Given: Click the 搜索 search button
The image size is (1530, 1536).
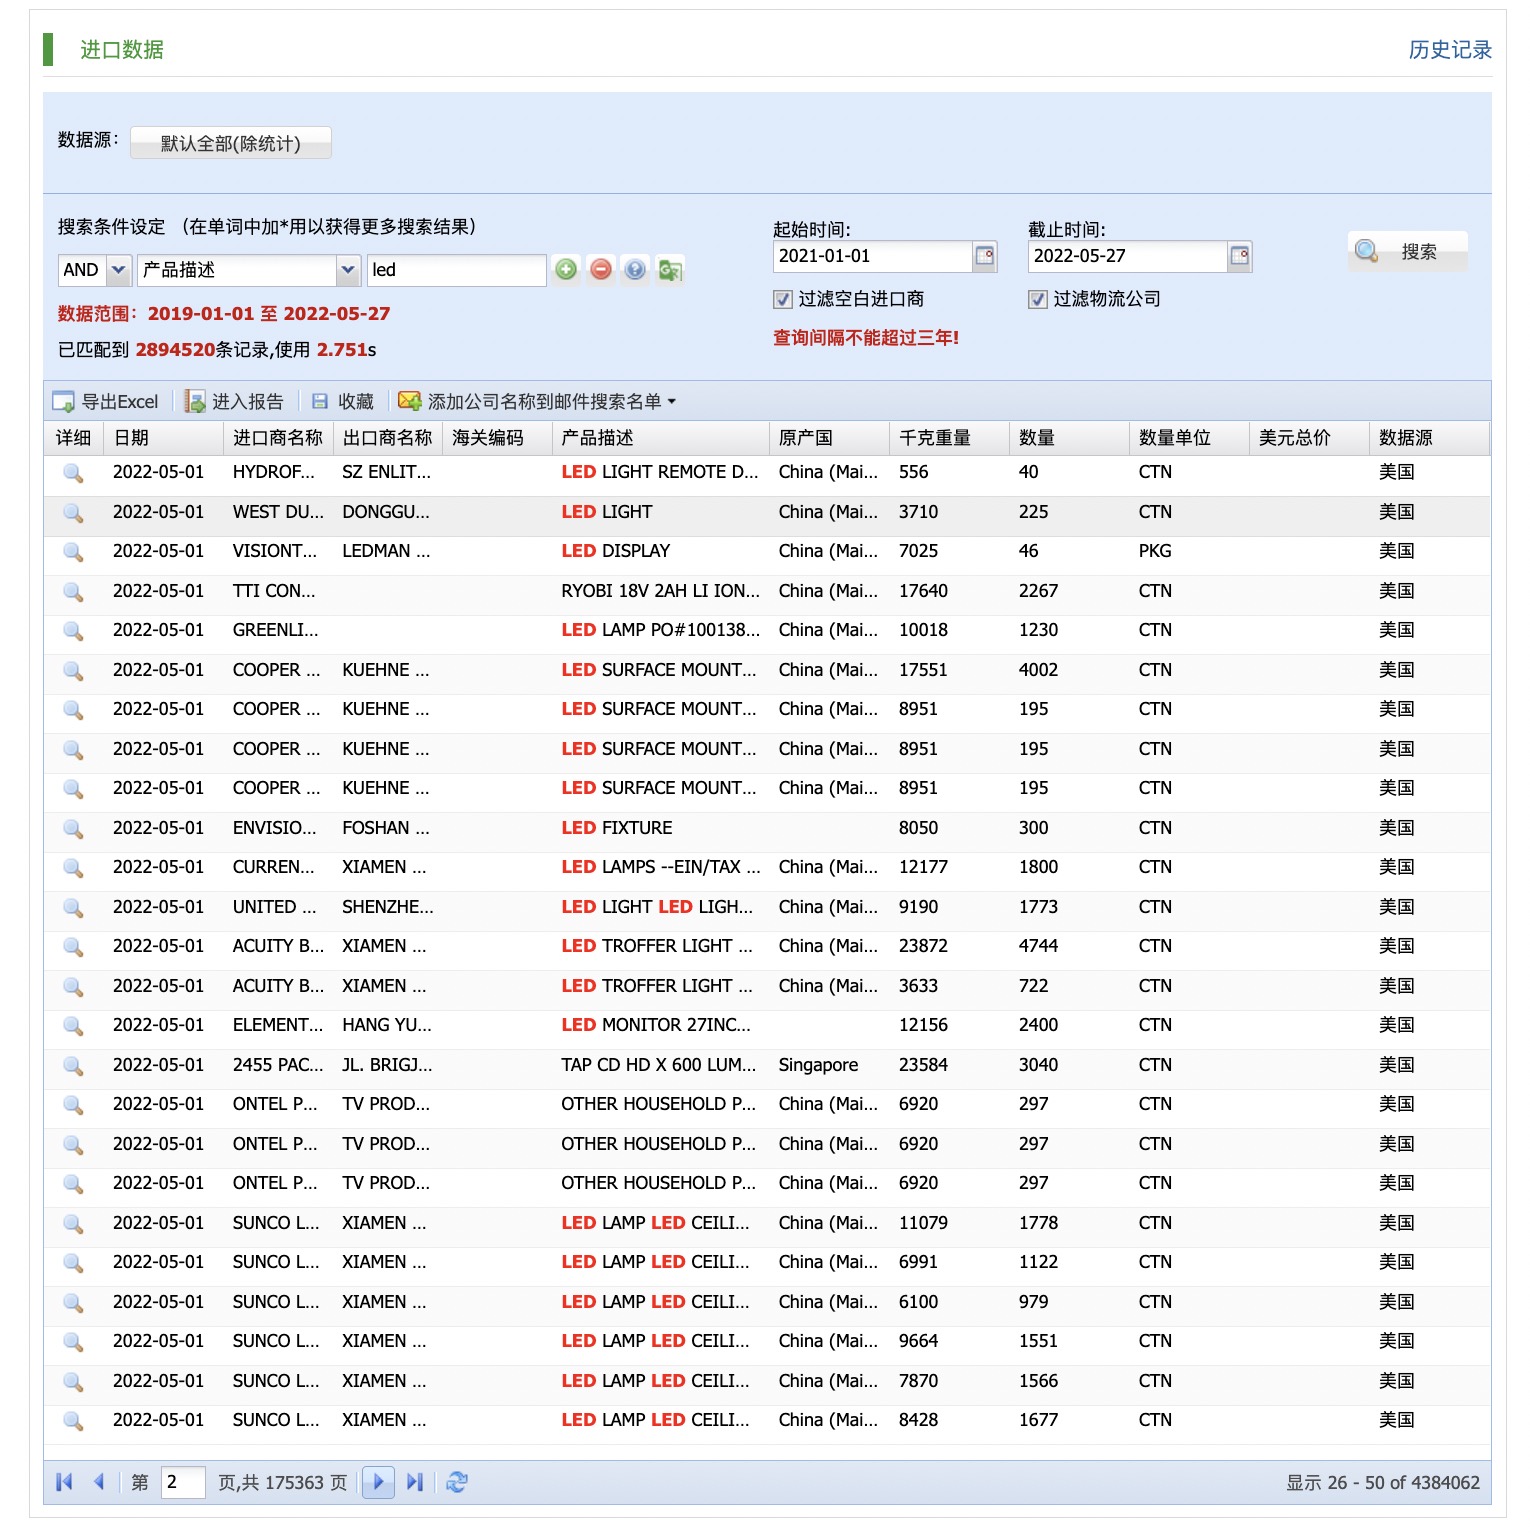Looking at the screenshot, I should click(1408, 251).
